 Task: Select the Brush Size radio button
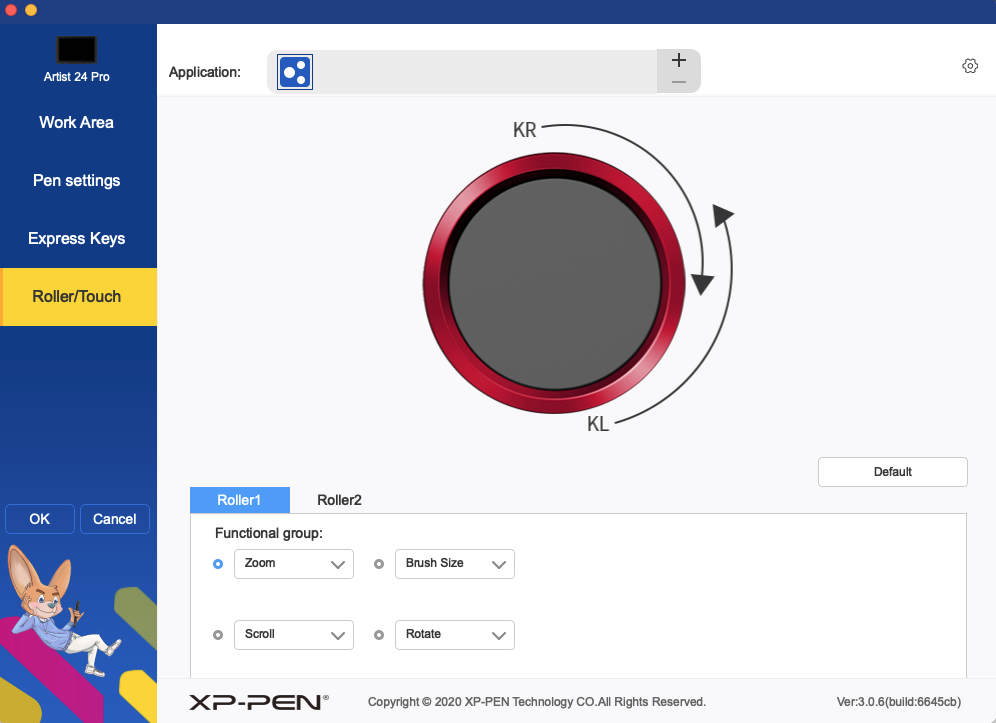[x=379, y=564]
